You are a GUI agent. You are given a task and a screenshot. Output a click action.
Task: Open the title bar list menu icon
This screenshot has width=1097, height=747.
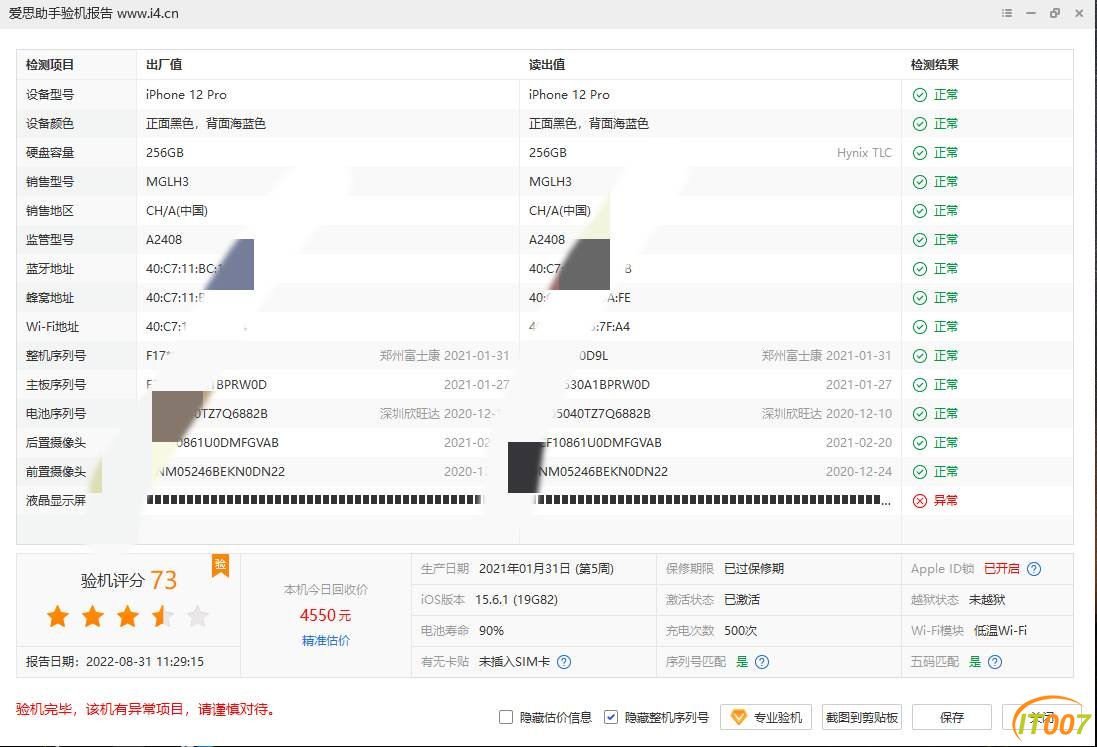(x=1007, y=13)
